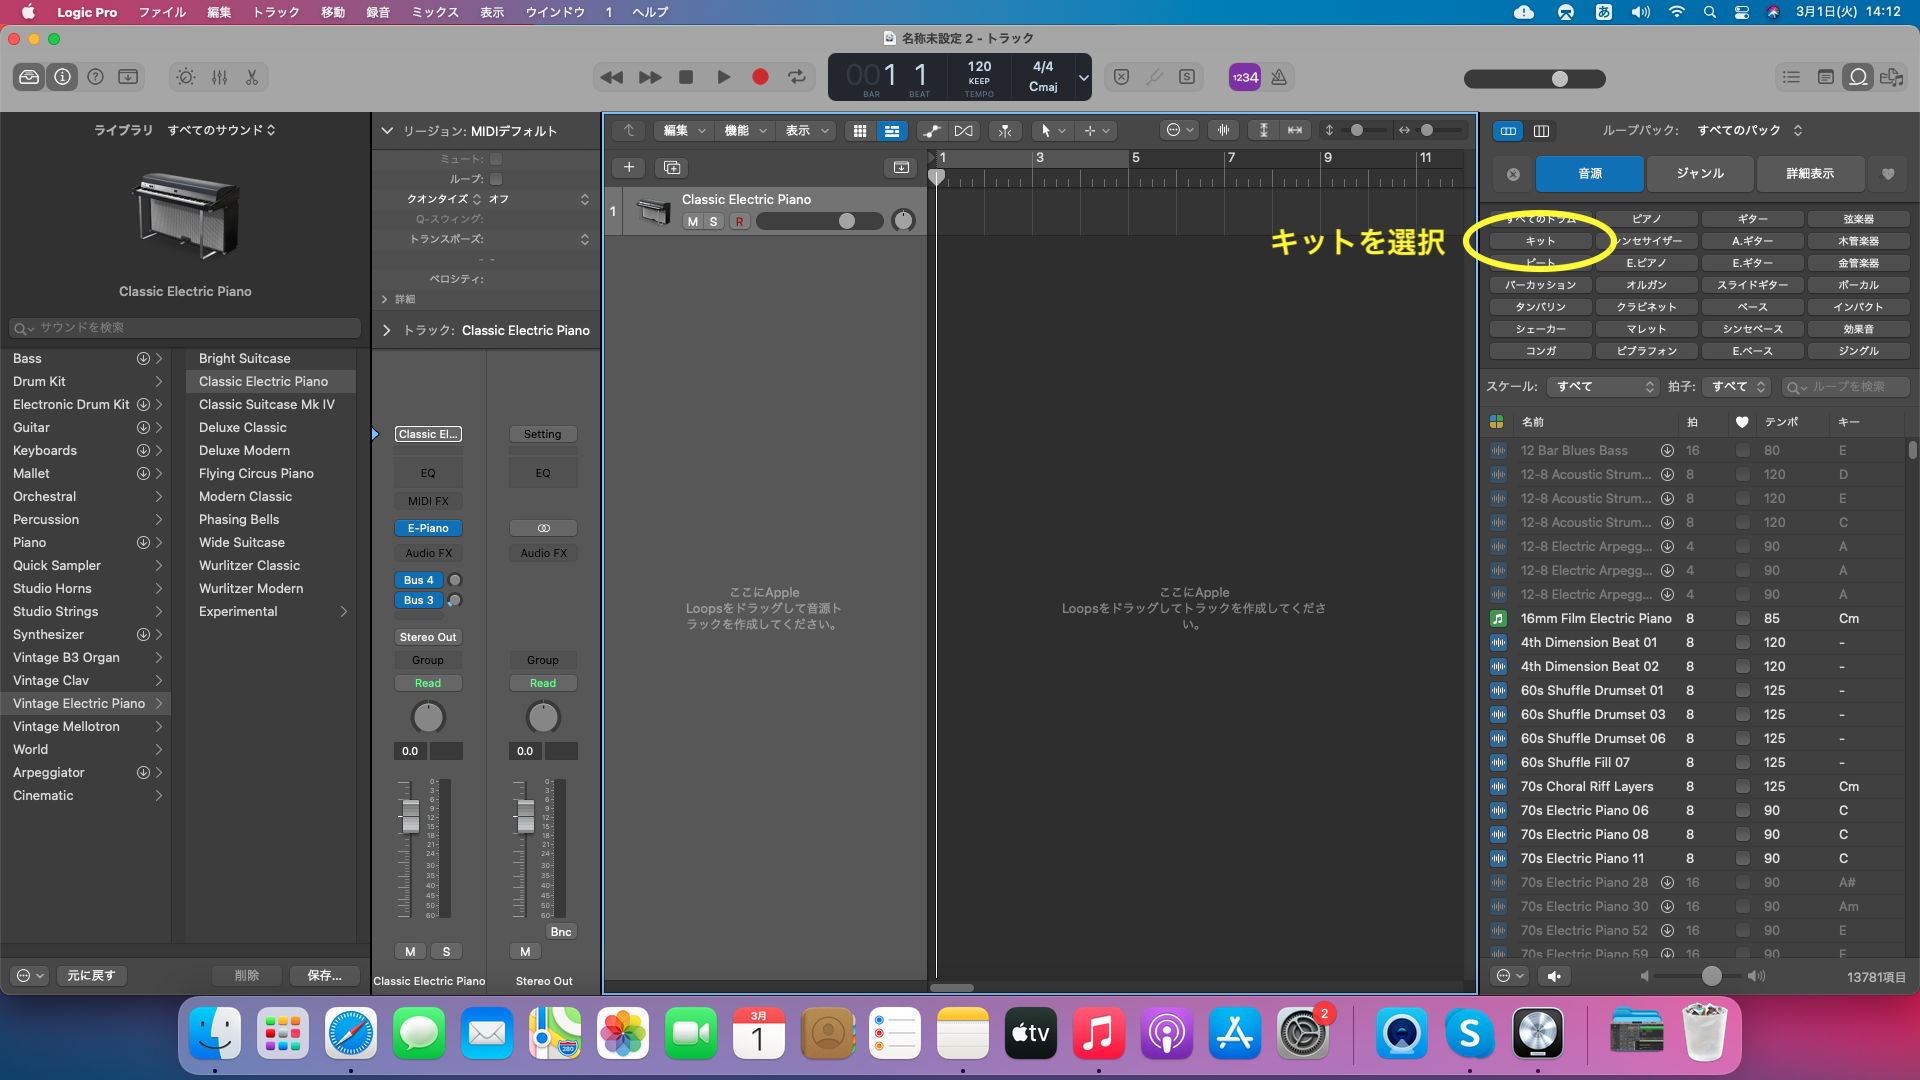1920x1080 pixels.
Task: Toggle the waveform zoom button
Action: coord(1223,130)
